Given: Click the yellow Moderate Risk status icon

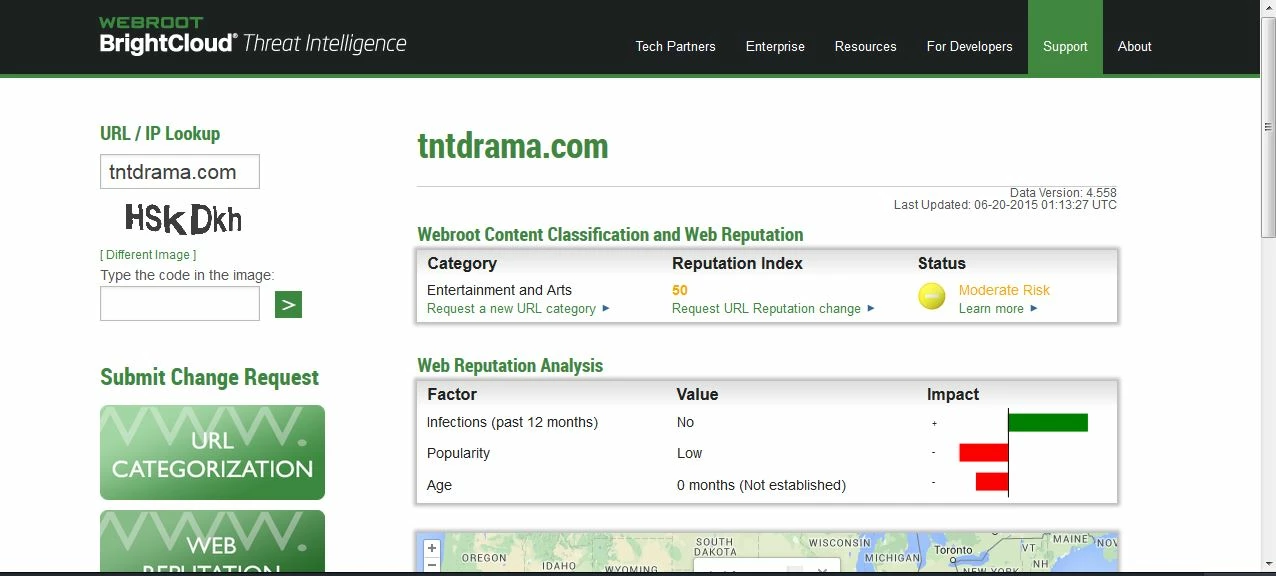Looking at the screenshot, I should coord(932,297).
